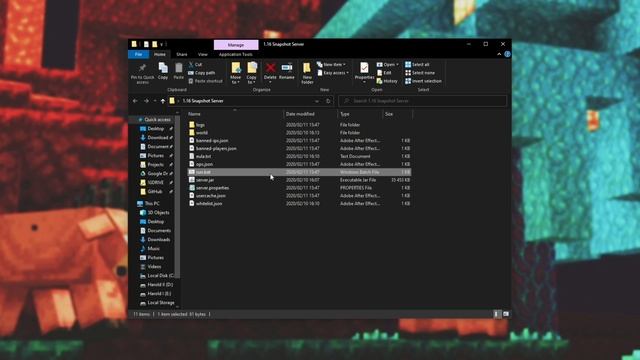Viewport: 640px width, 360px height.
Task: Open pinned Desktop under Quick access
Action: coord(156,129)
